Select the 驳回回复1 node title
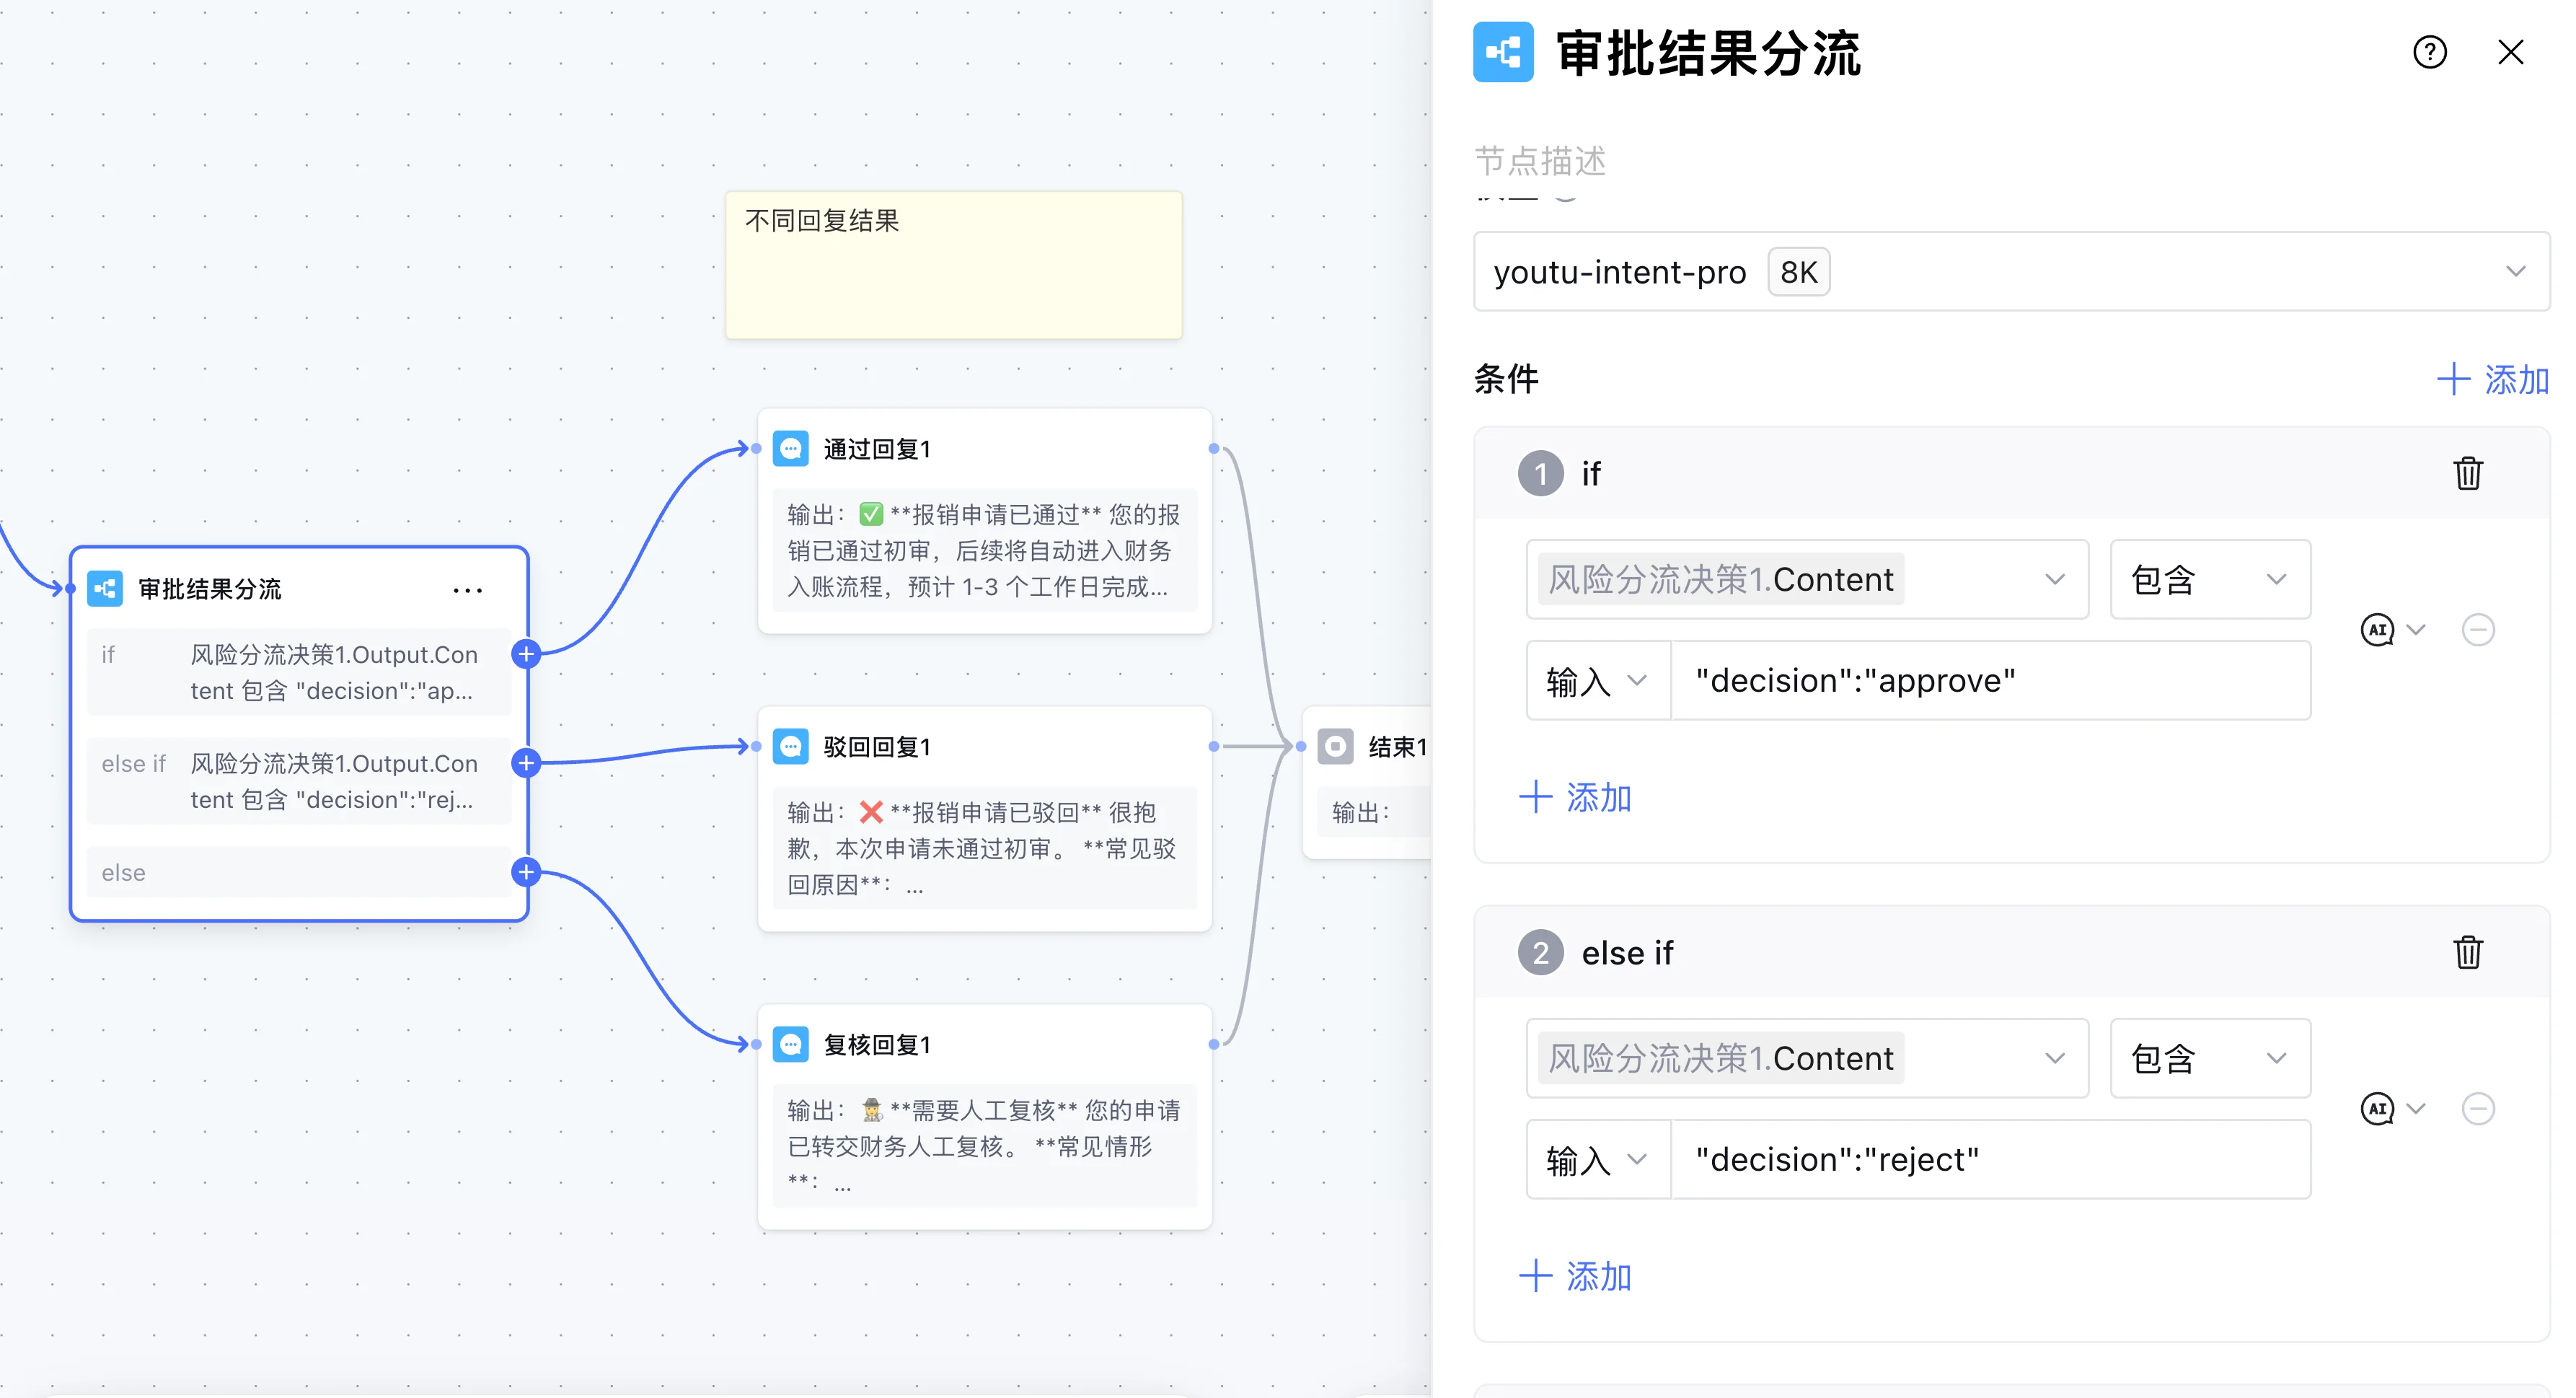2576x1398 pixels. (x=877, y=747)
